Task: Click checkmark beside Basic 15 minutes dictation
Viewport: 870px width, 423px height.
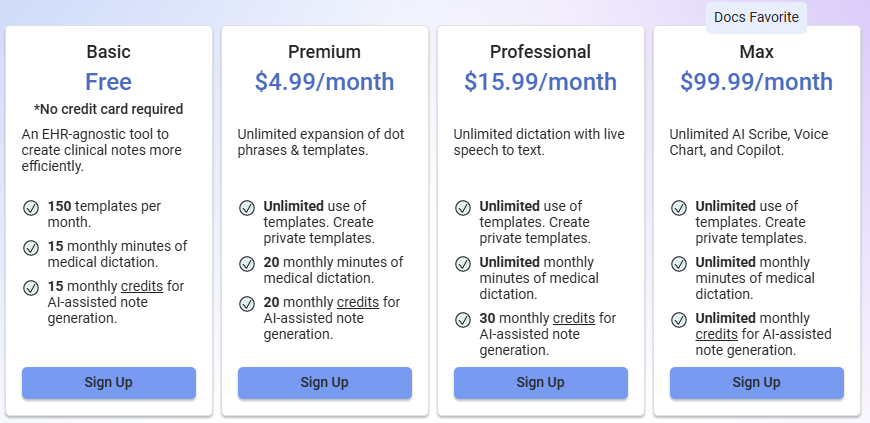Action: click(x=31, y=248)
